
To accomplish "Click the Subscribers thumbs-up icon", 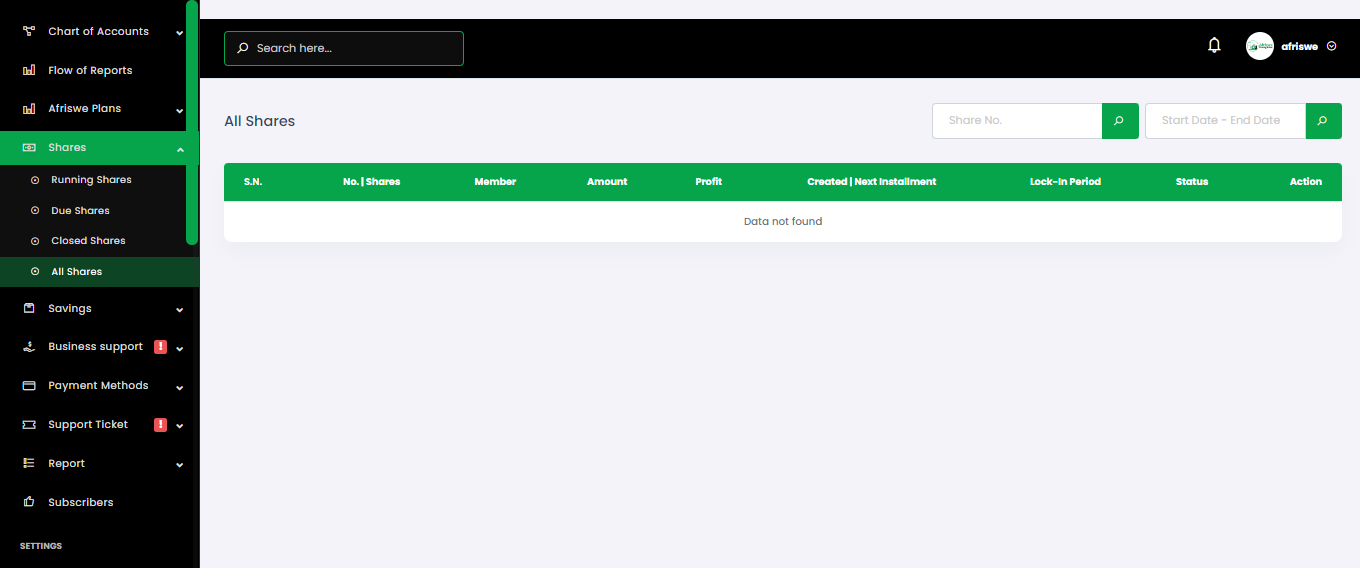I will [29, 503].
